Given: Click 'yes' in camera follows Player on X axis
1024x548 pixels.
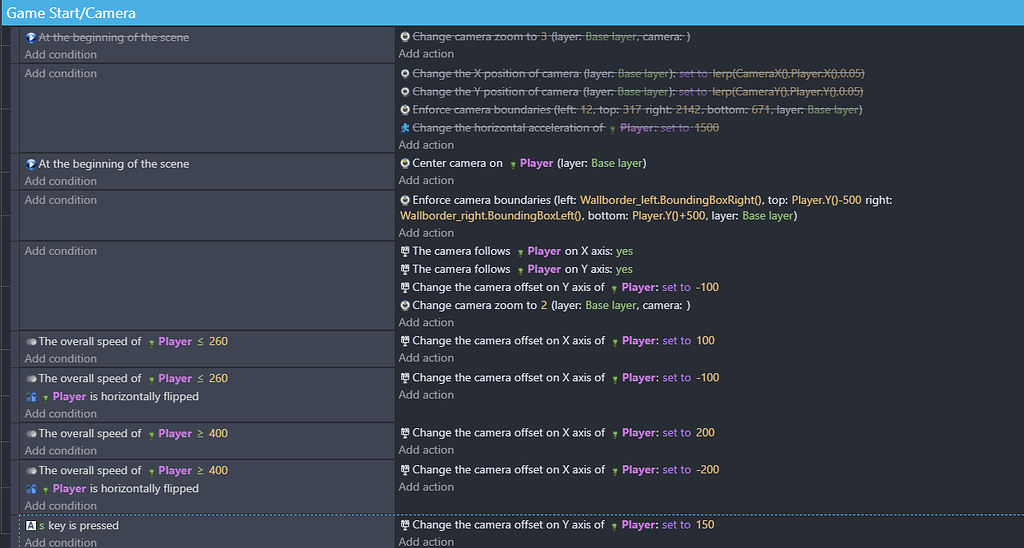Looking at the screenshot, I should pos(624,251).
